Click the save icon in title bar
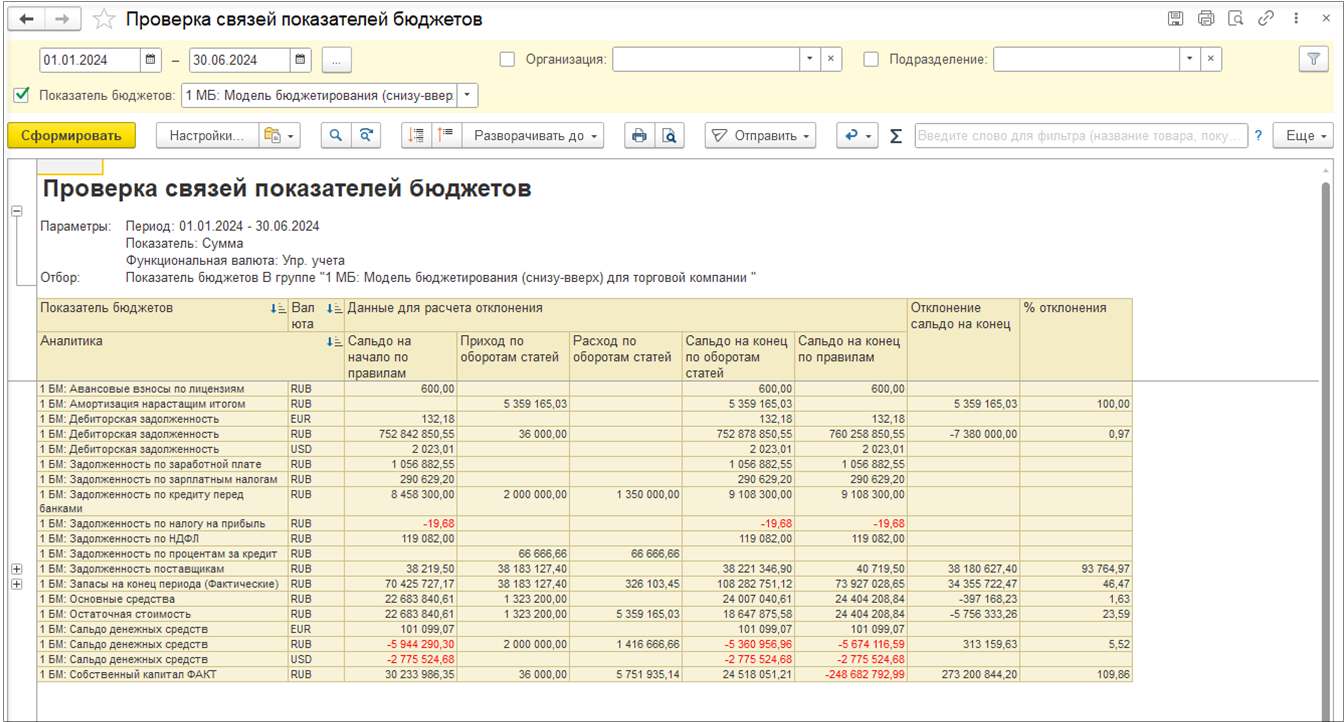The image size is (1344, 722). point(1176,19)
